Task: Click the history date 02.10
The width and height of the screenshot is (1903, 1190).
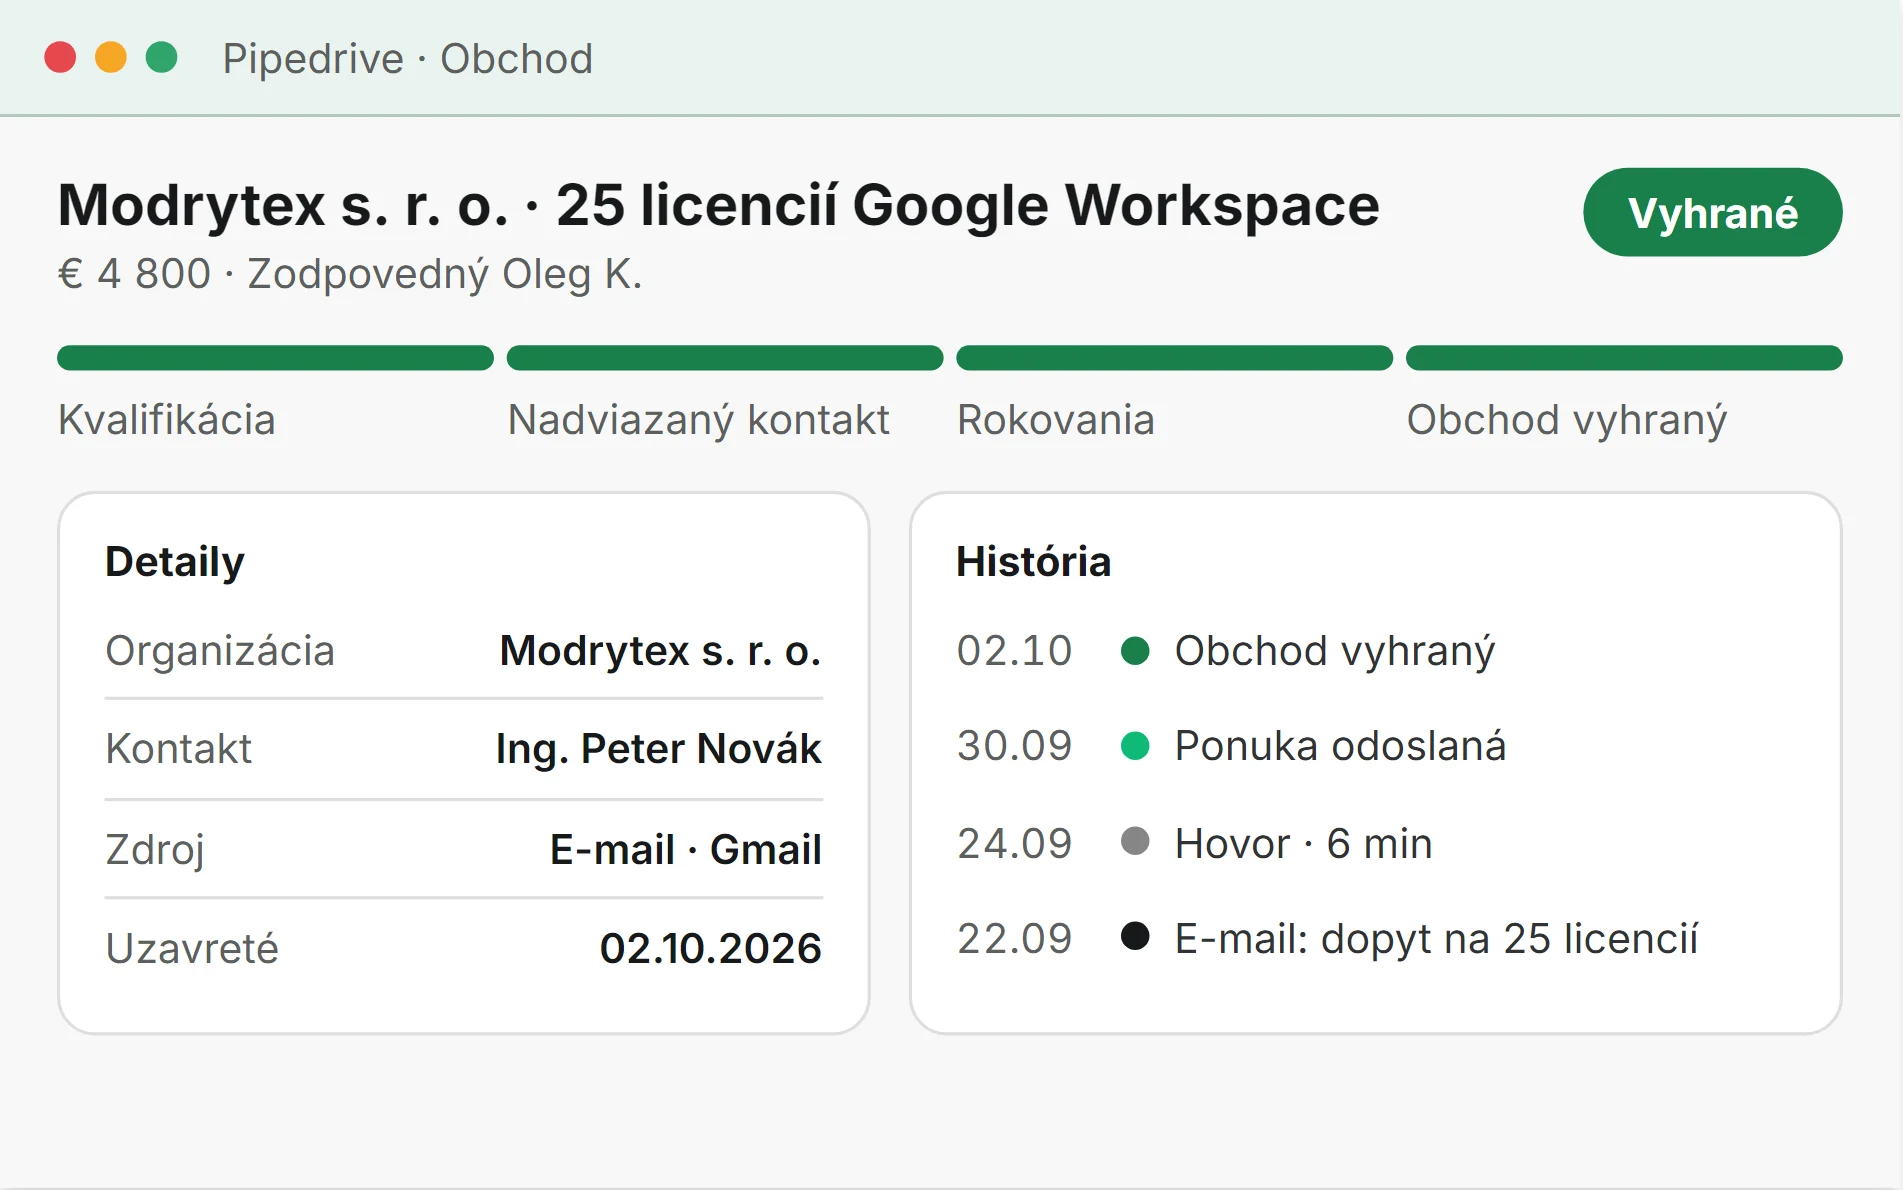Action: pos(1014,651)
